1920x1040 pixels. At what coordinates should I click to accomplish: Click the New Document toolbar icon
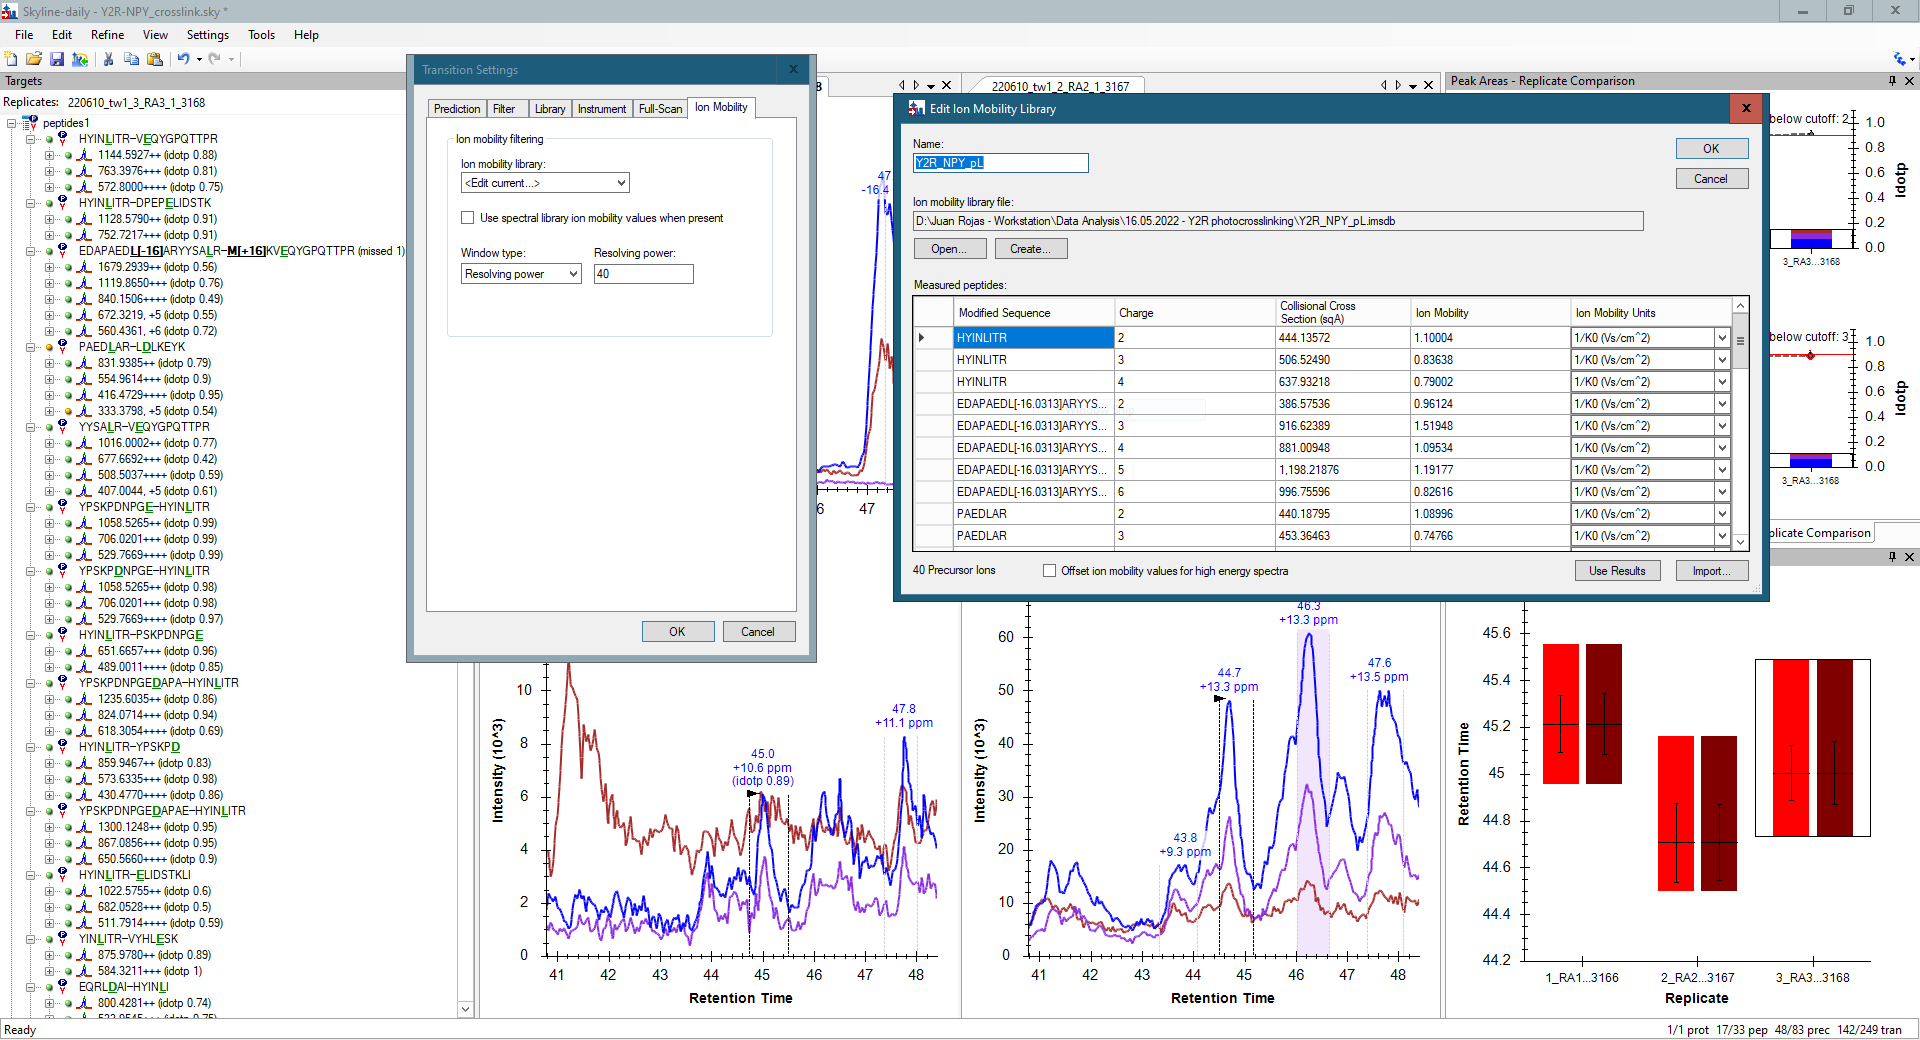click(11, 59)
